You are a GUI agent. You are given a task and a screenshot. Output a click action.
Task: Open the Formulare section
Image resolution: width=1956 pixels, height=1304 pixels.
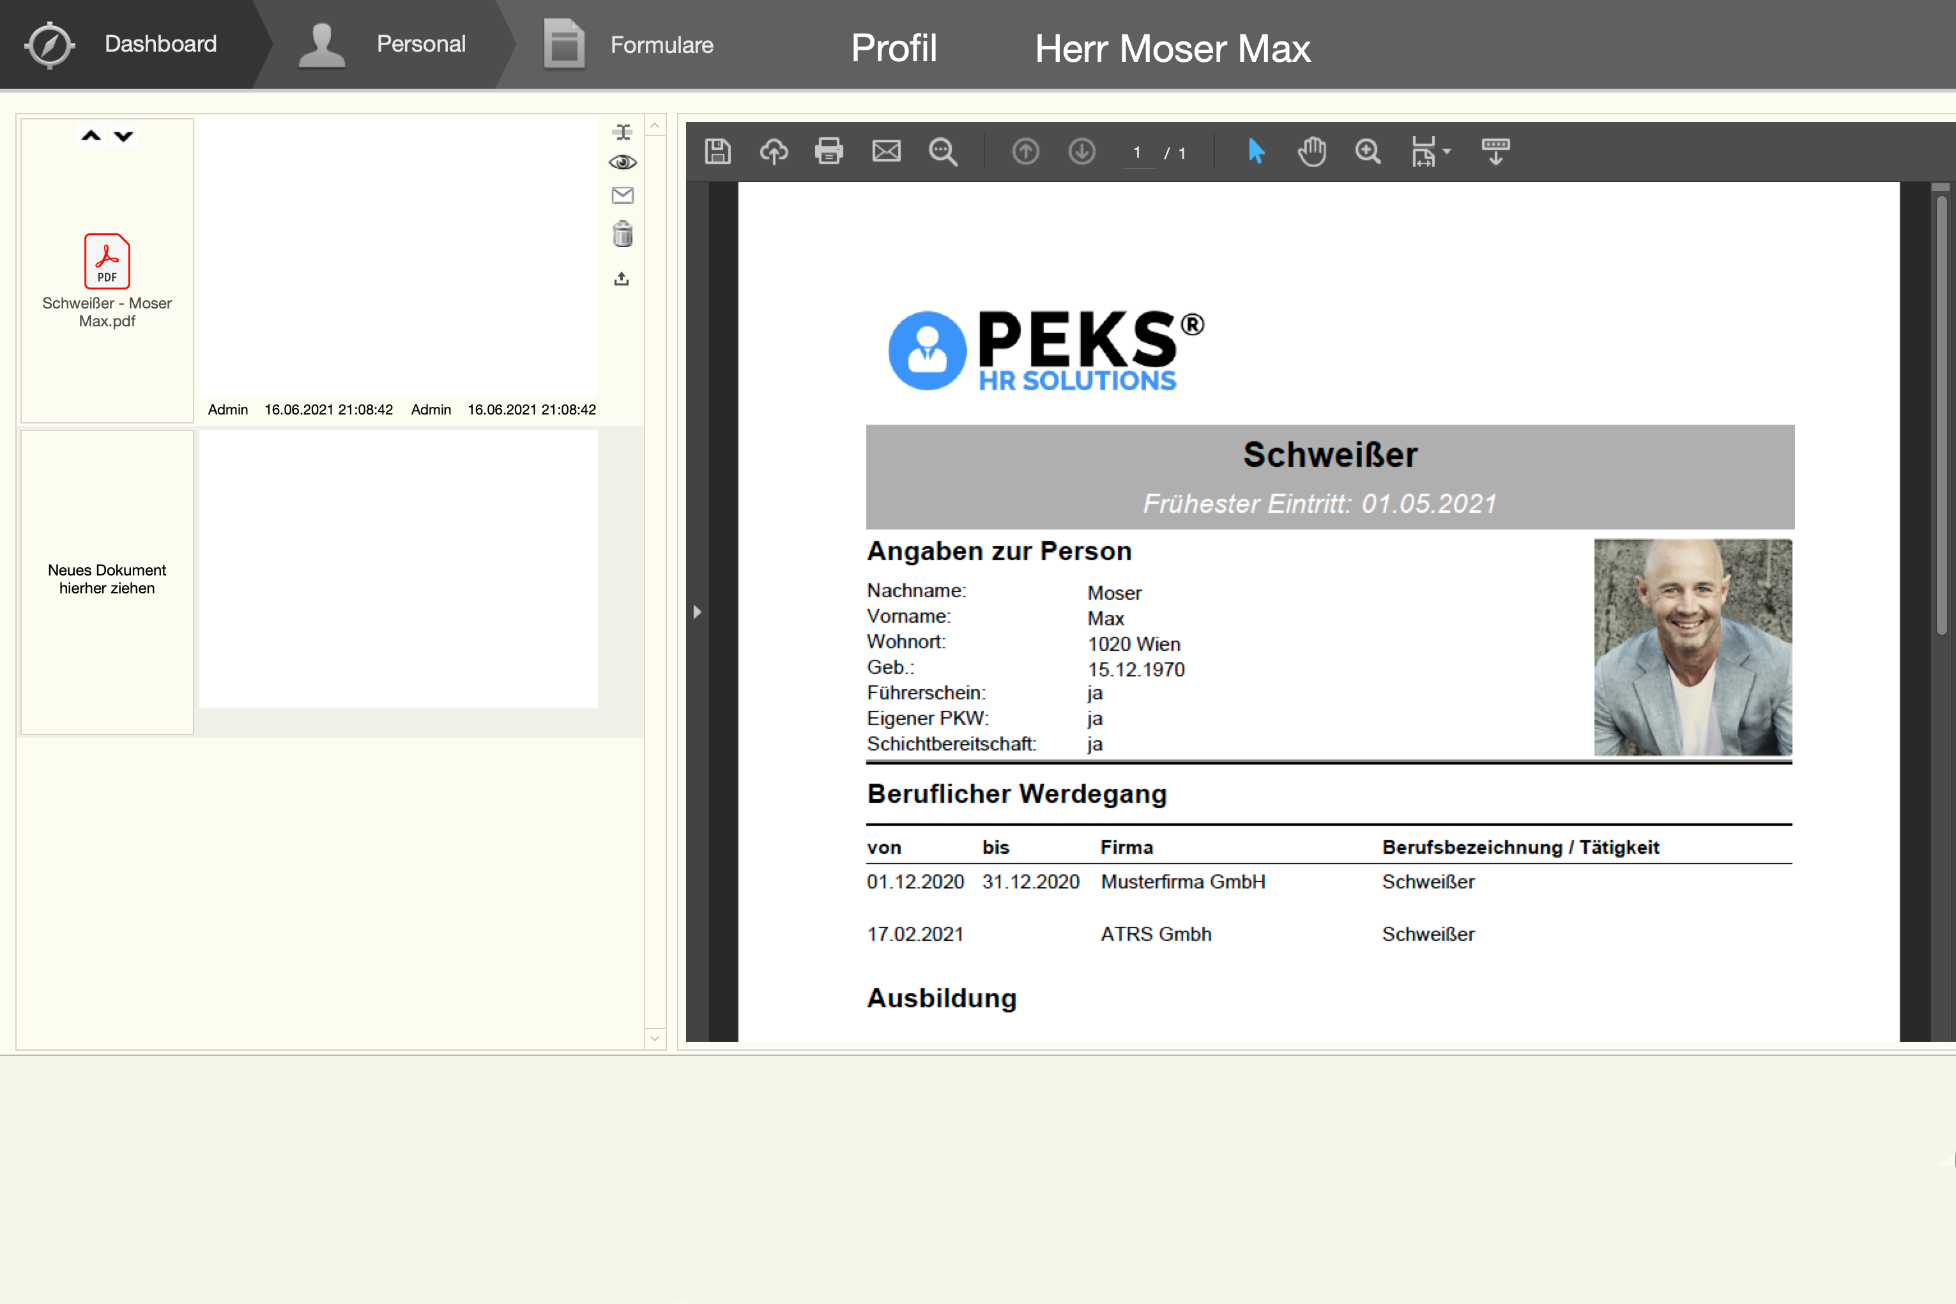point(661,45)
